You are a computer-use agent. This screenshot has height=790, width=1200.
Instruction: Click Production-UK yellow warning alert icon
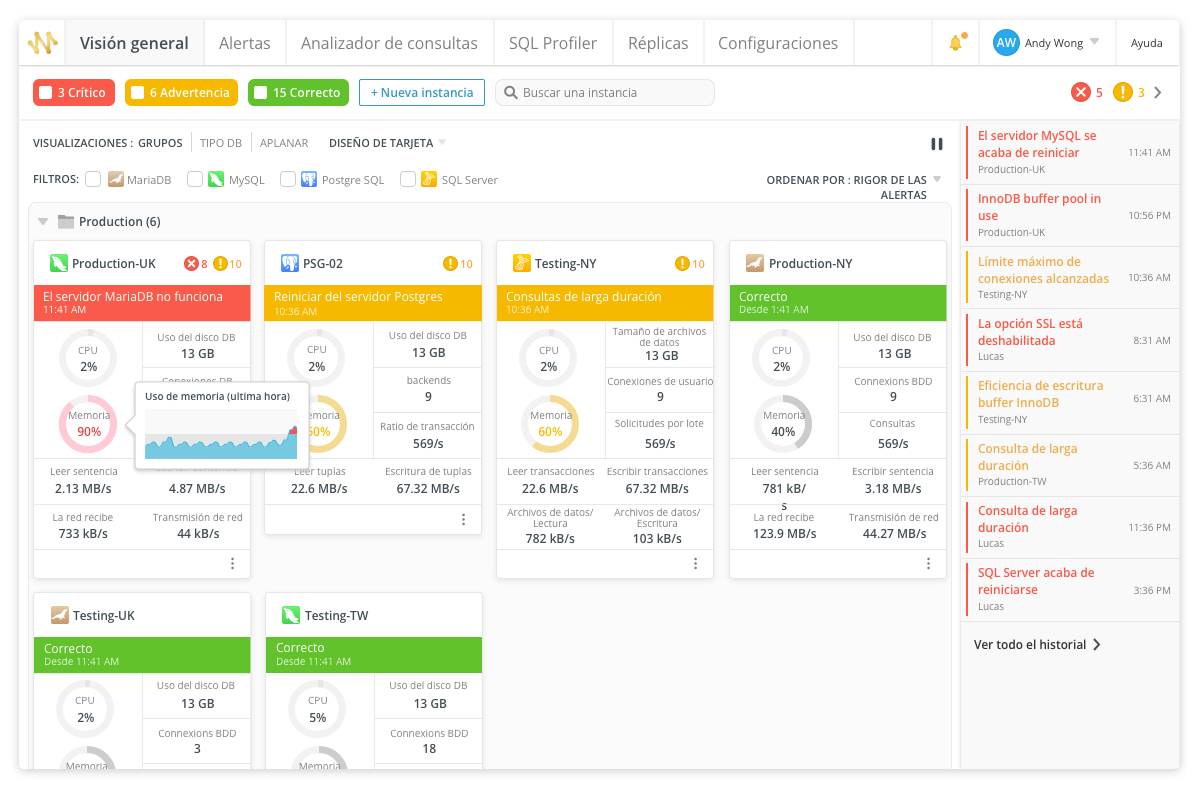220,264
